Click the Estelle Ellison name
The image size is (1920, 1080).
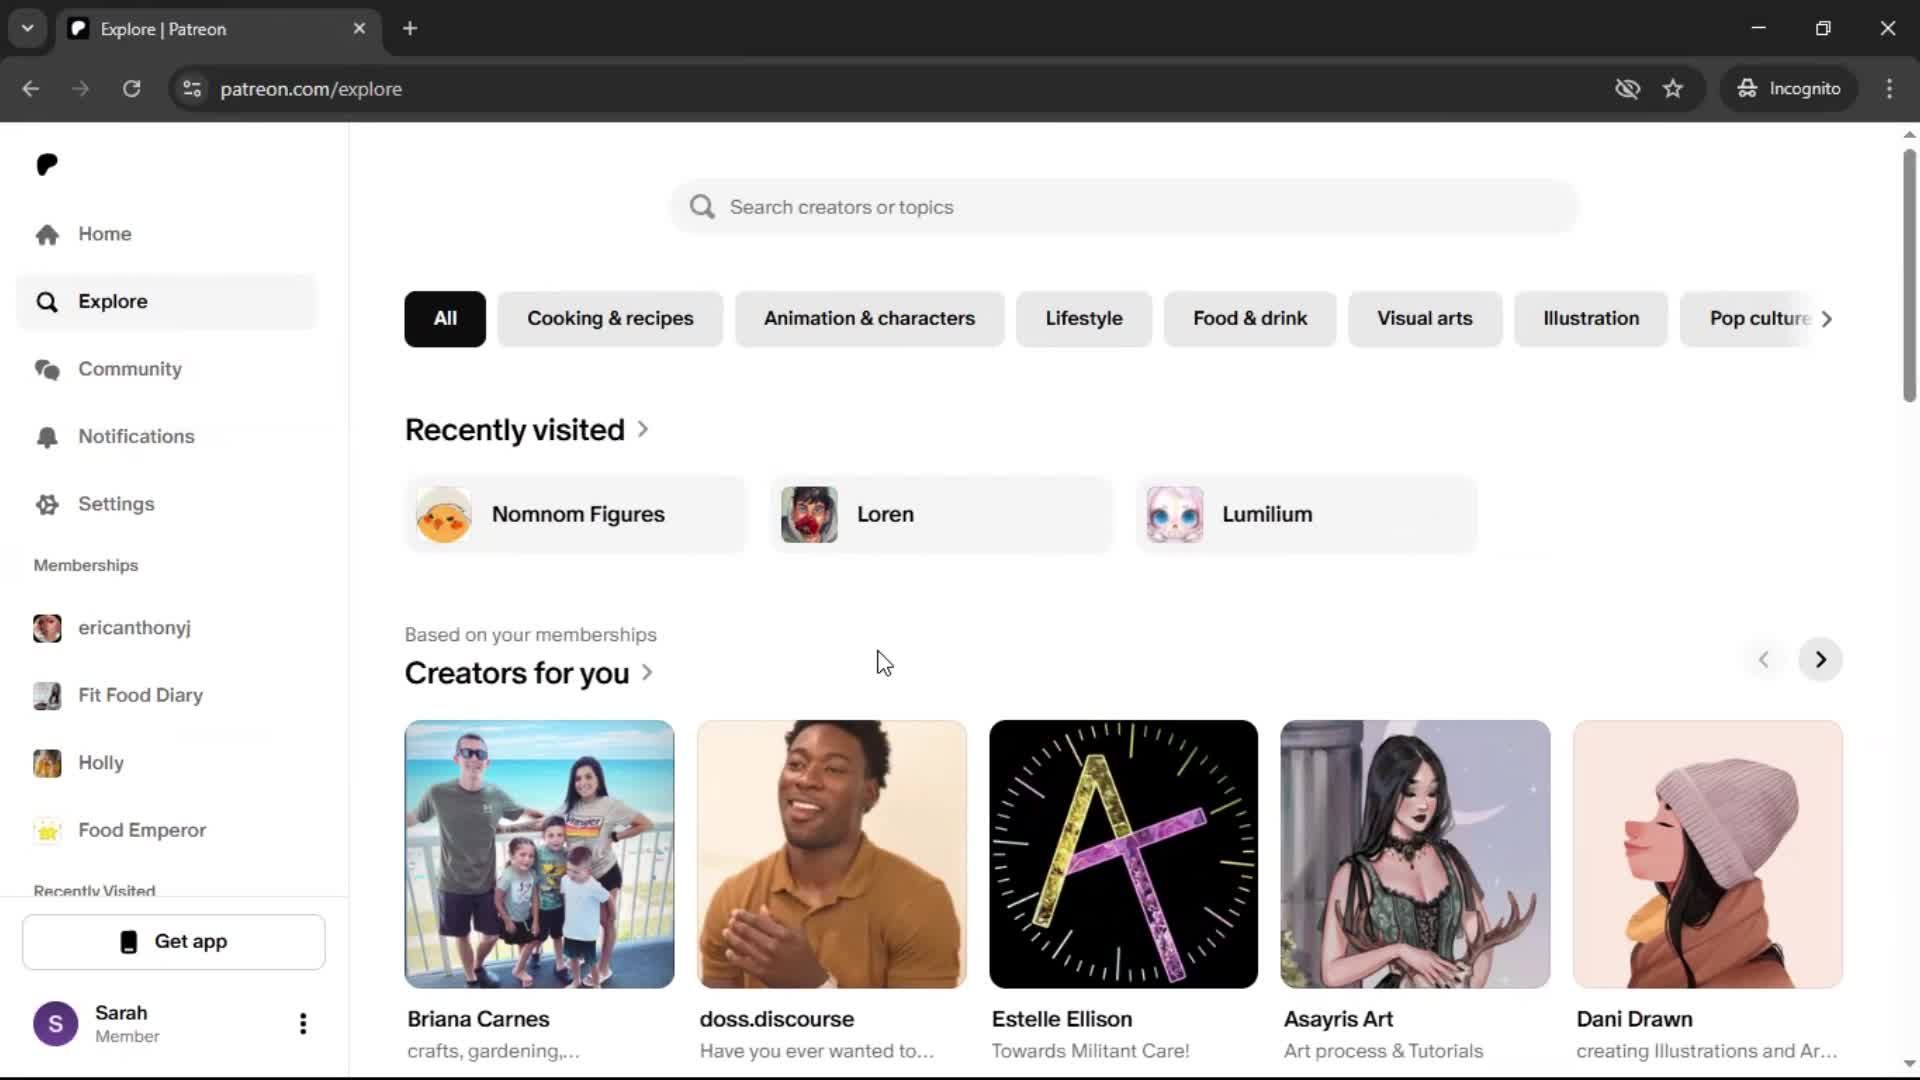click(1062, 1019)
